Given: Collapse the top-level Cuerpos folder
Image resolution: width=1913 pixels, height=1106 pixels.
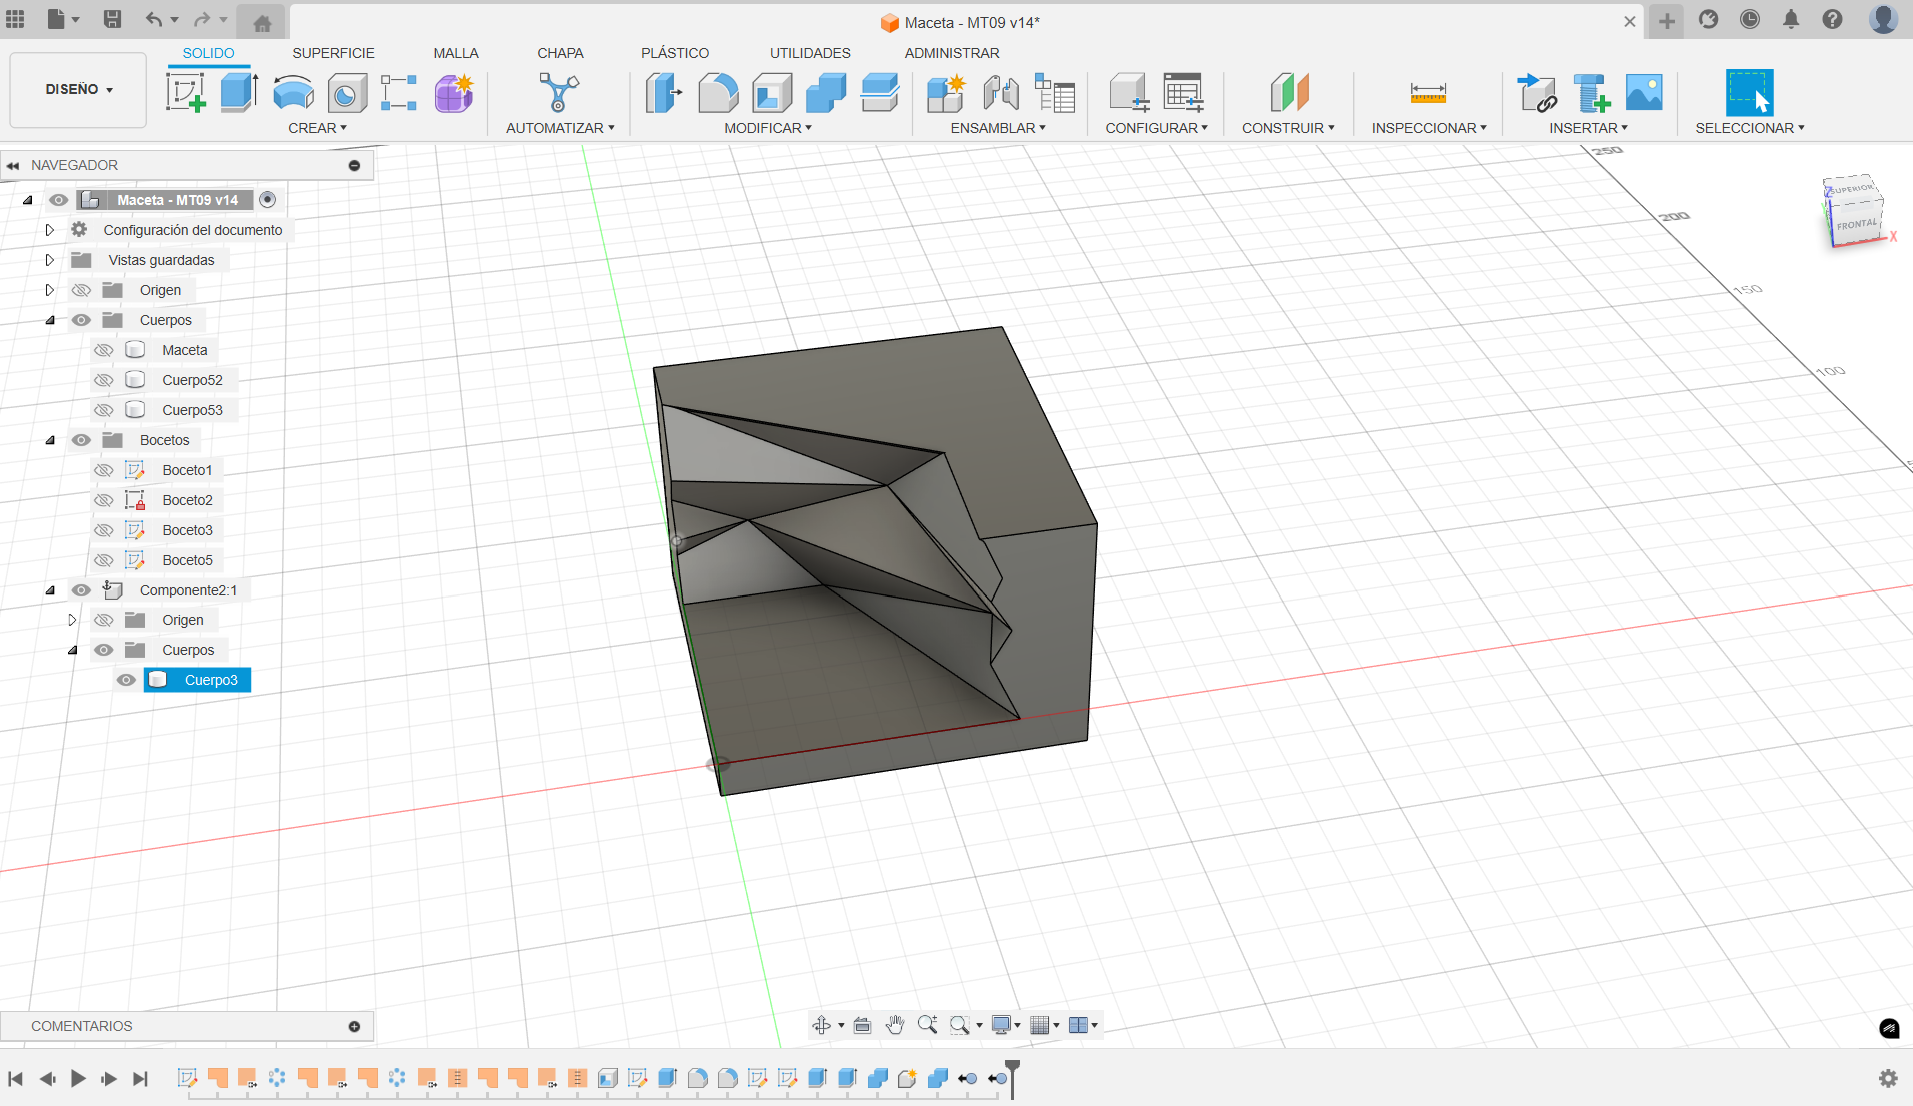Looking at the screenshot, I should coord(50,320).
